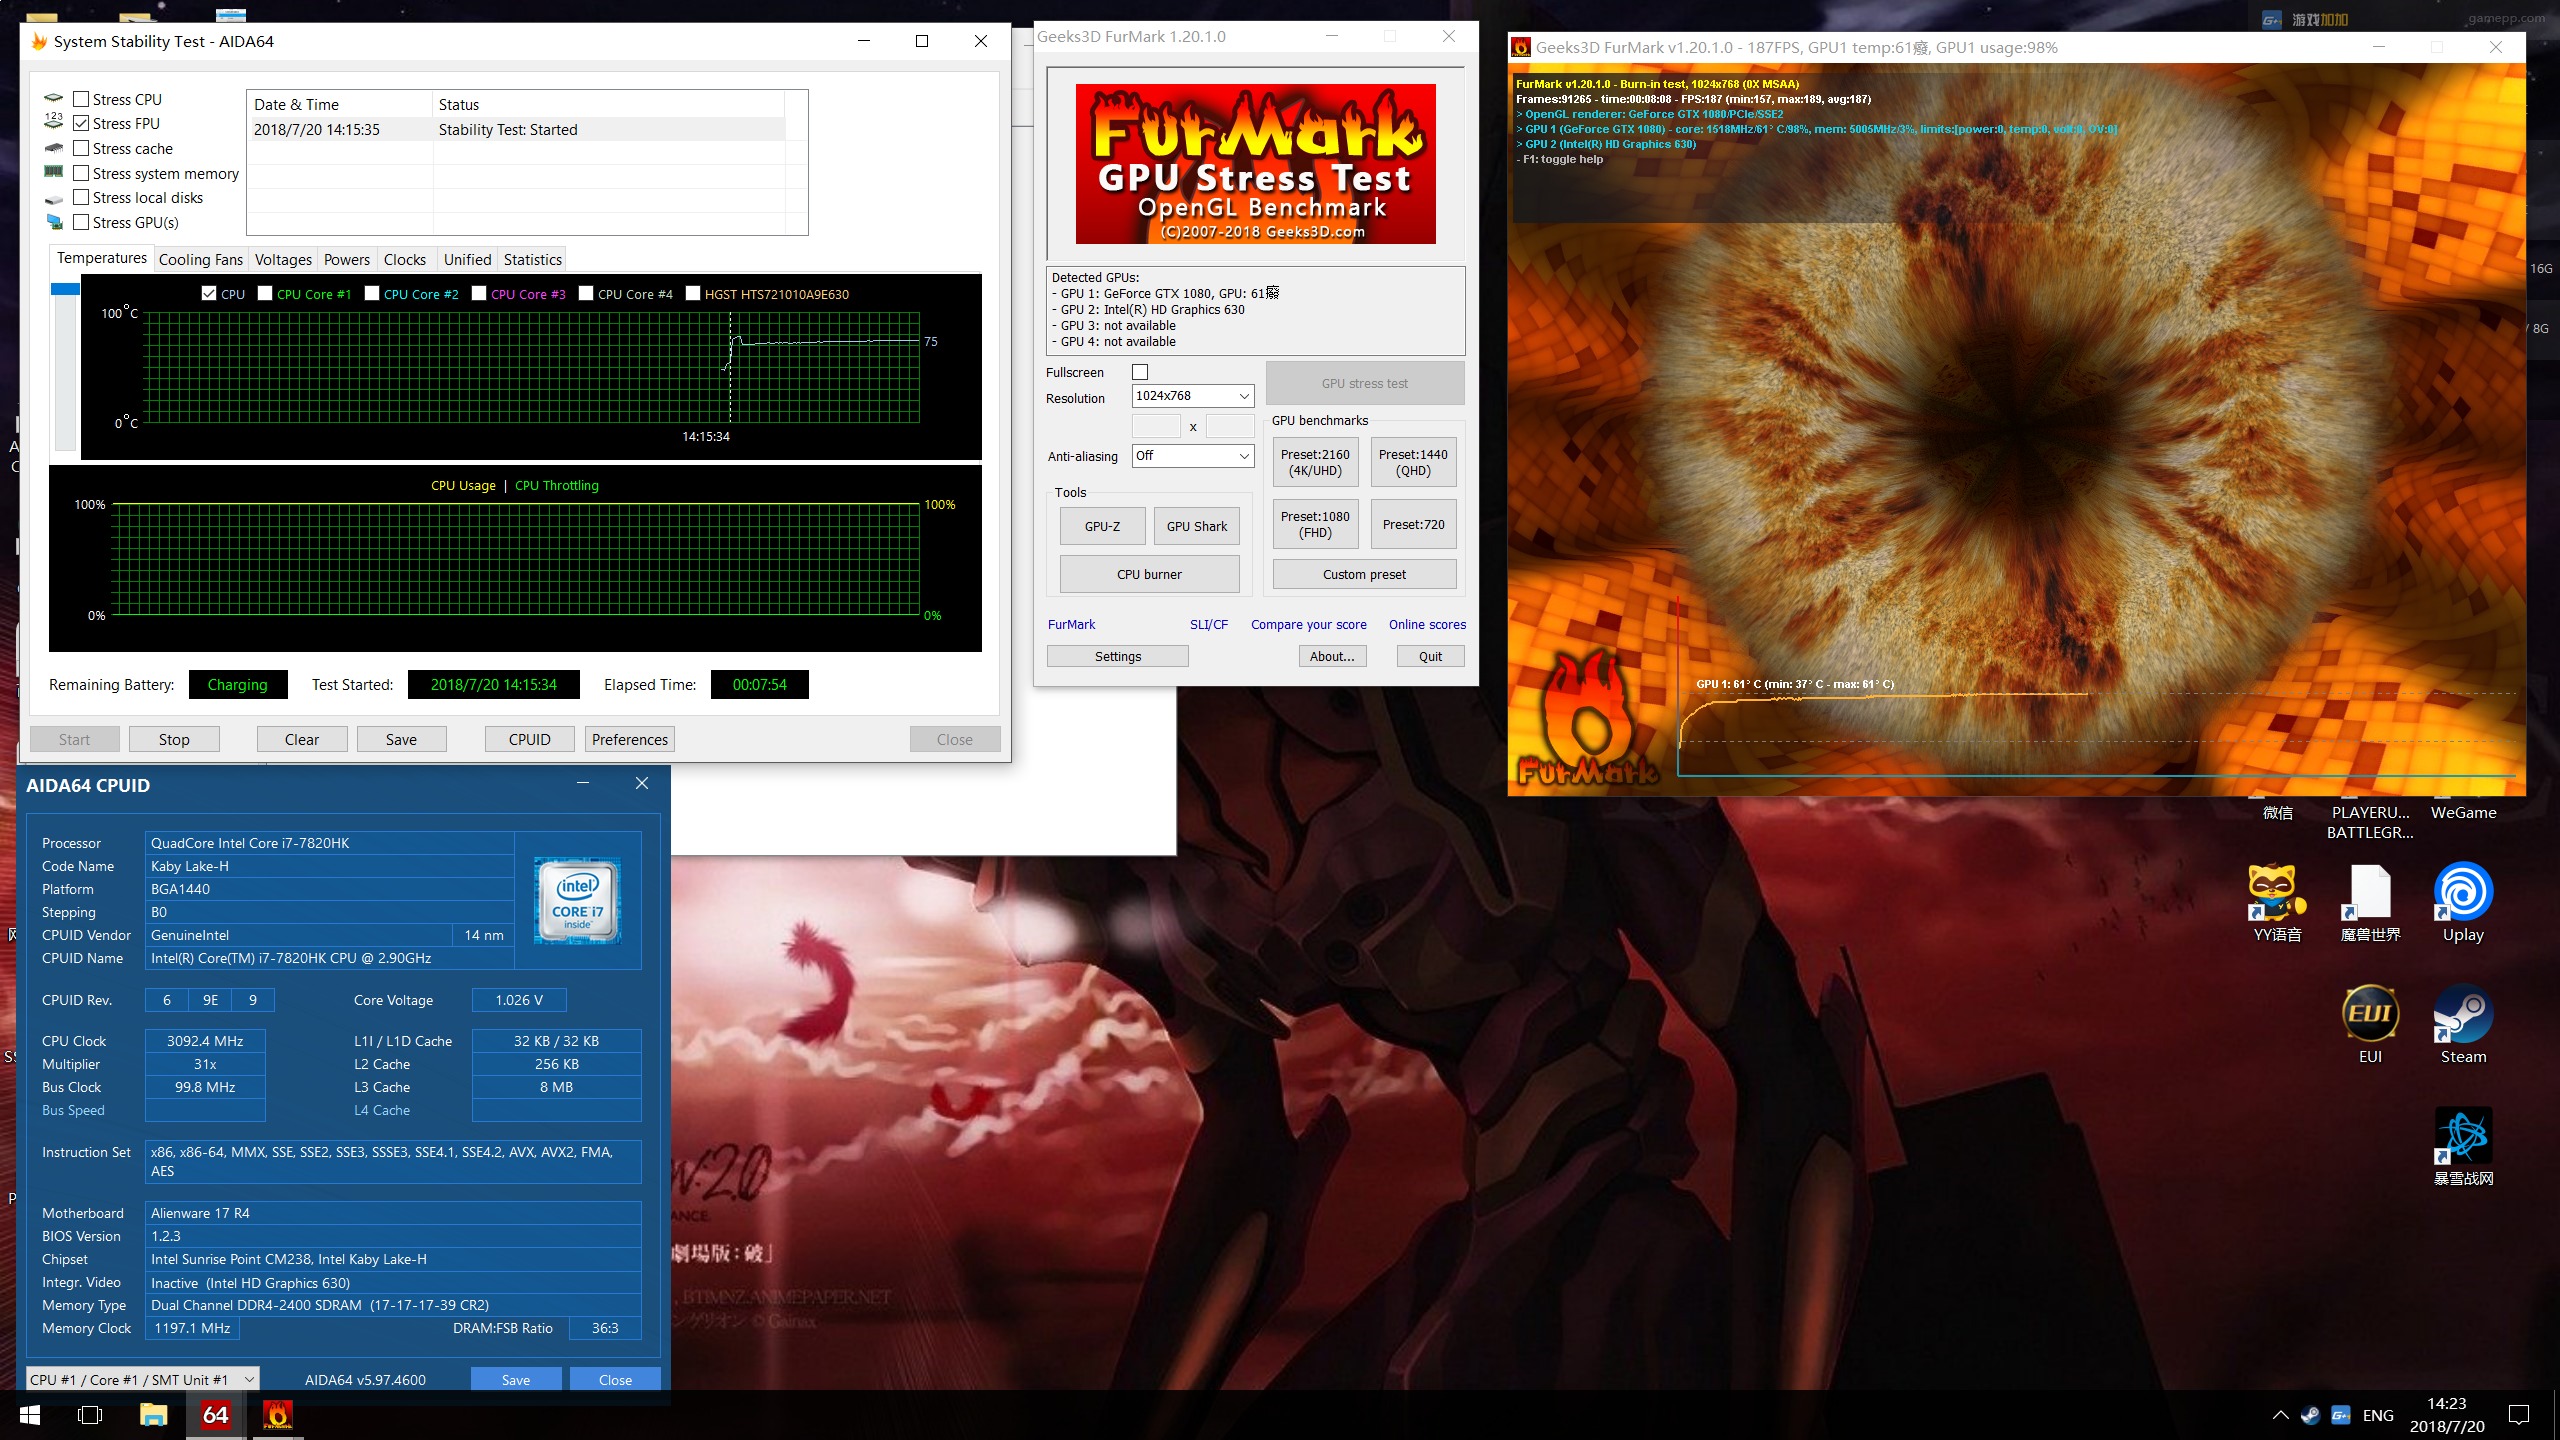
Task: Uncheck the Stress FPU option
Action: 82,123
